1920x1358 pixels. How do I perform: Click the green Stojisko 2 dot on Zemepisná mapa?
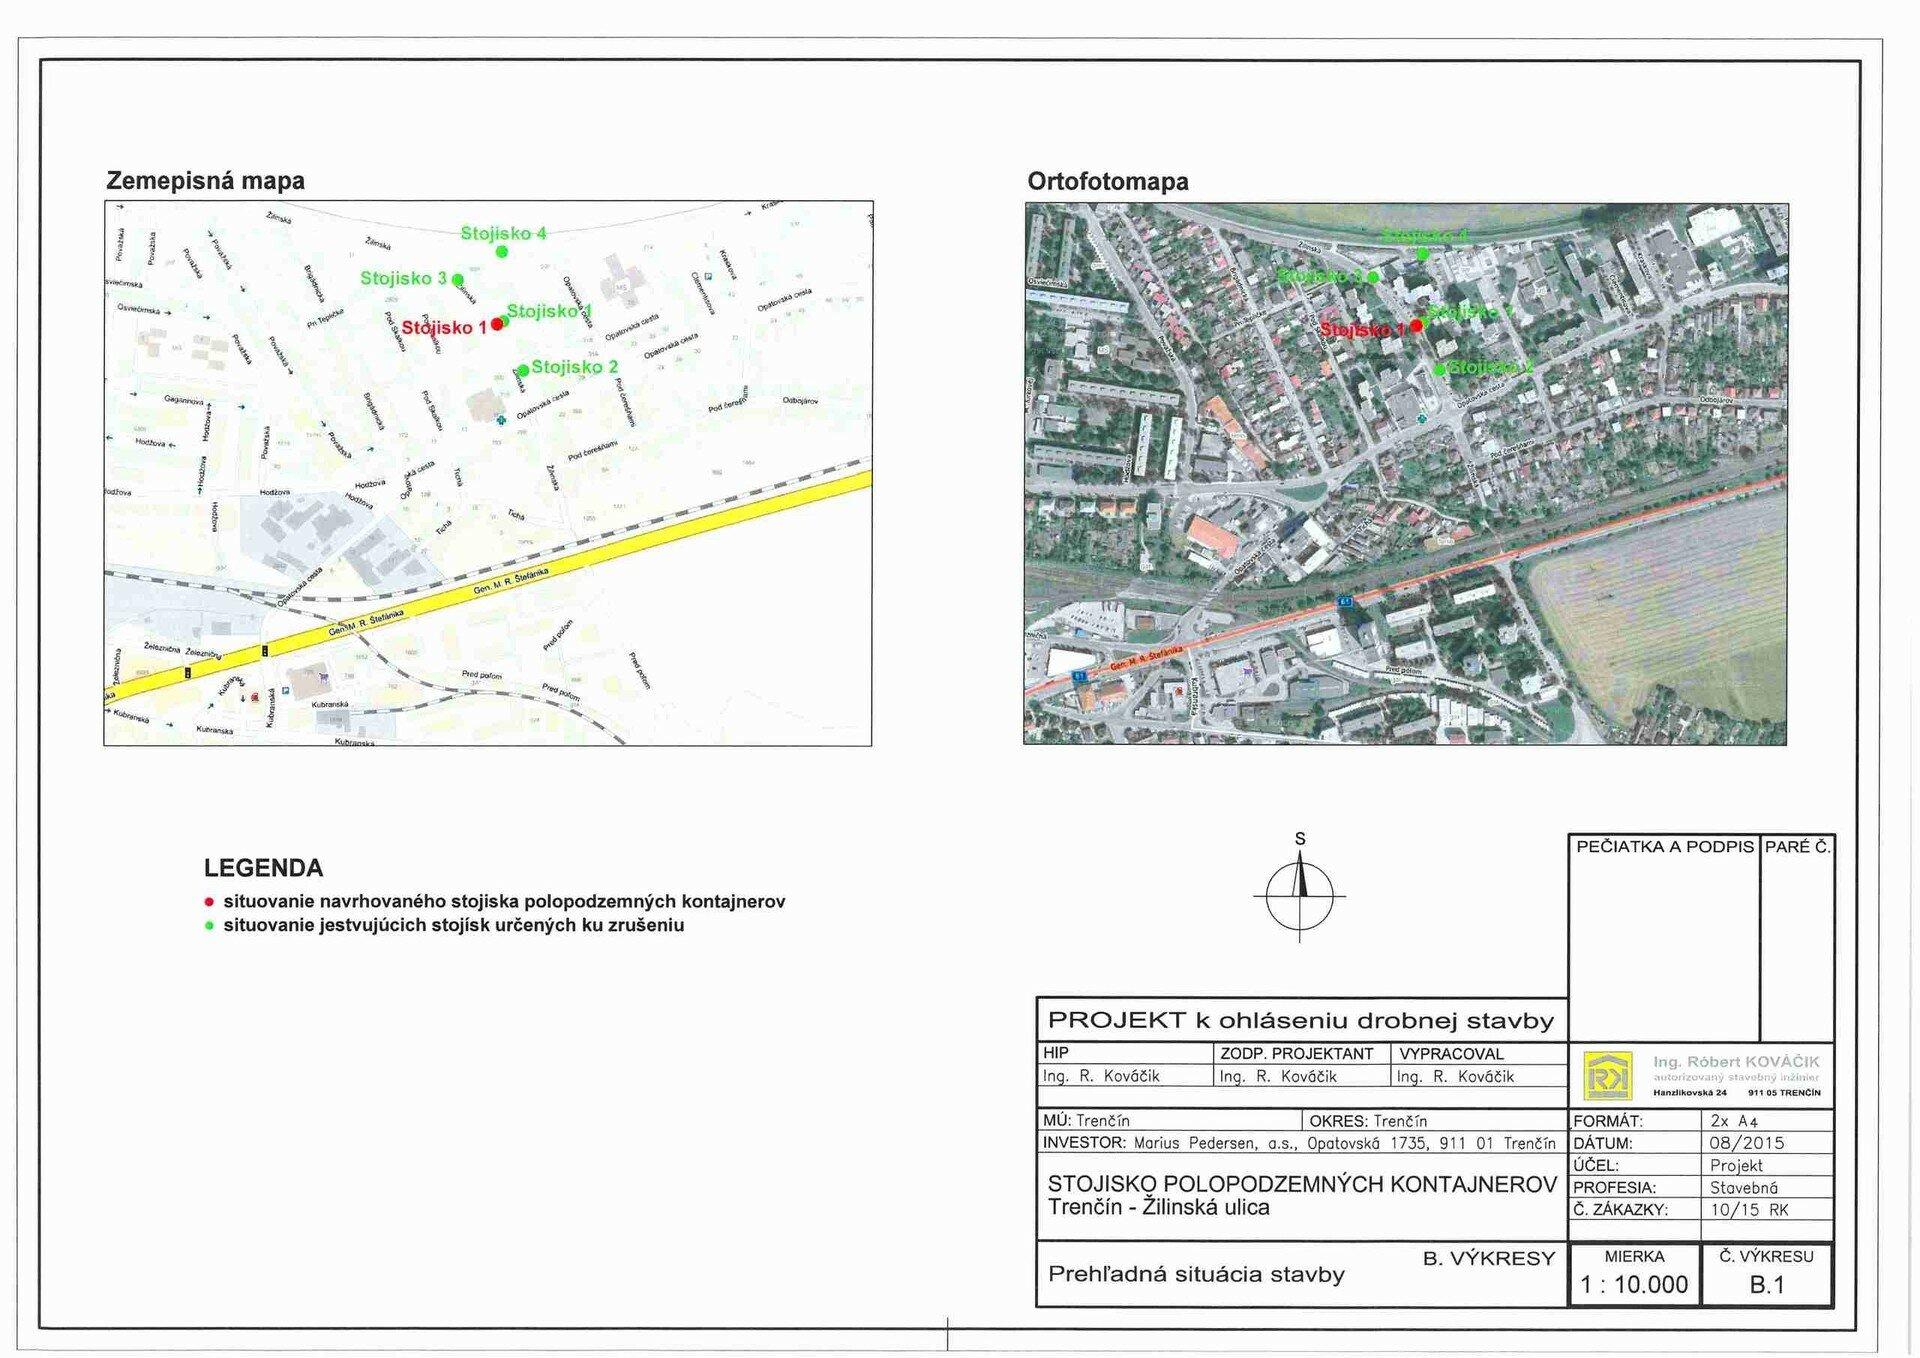click(523, 371)
